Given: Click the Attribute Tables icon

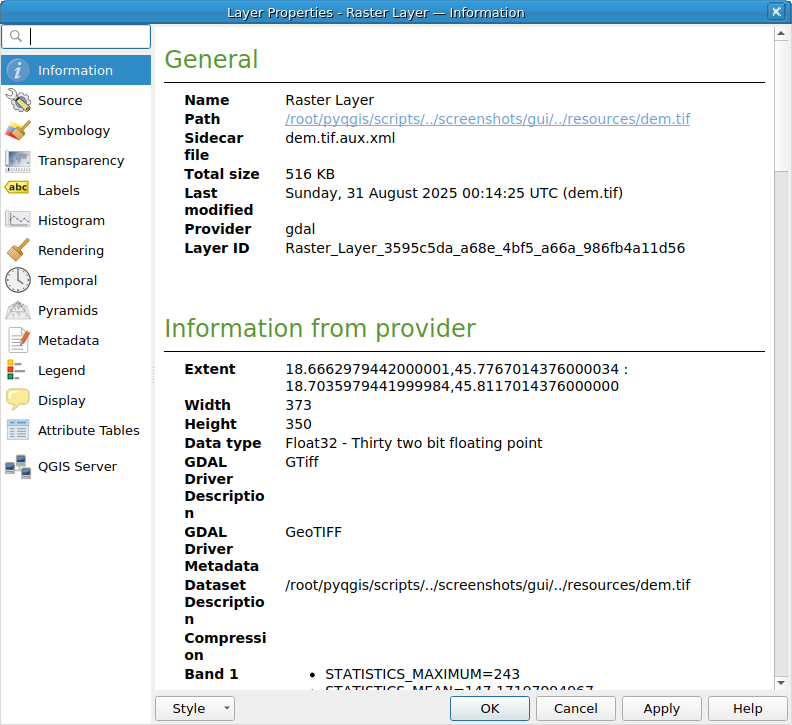Looking at the screenshot, I should click(x=18, y=430).
